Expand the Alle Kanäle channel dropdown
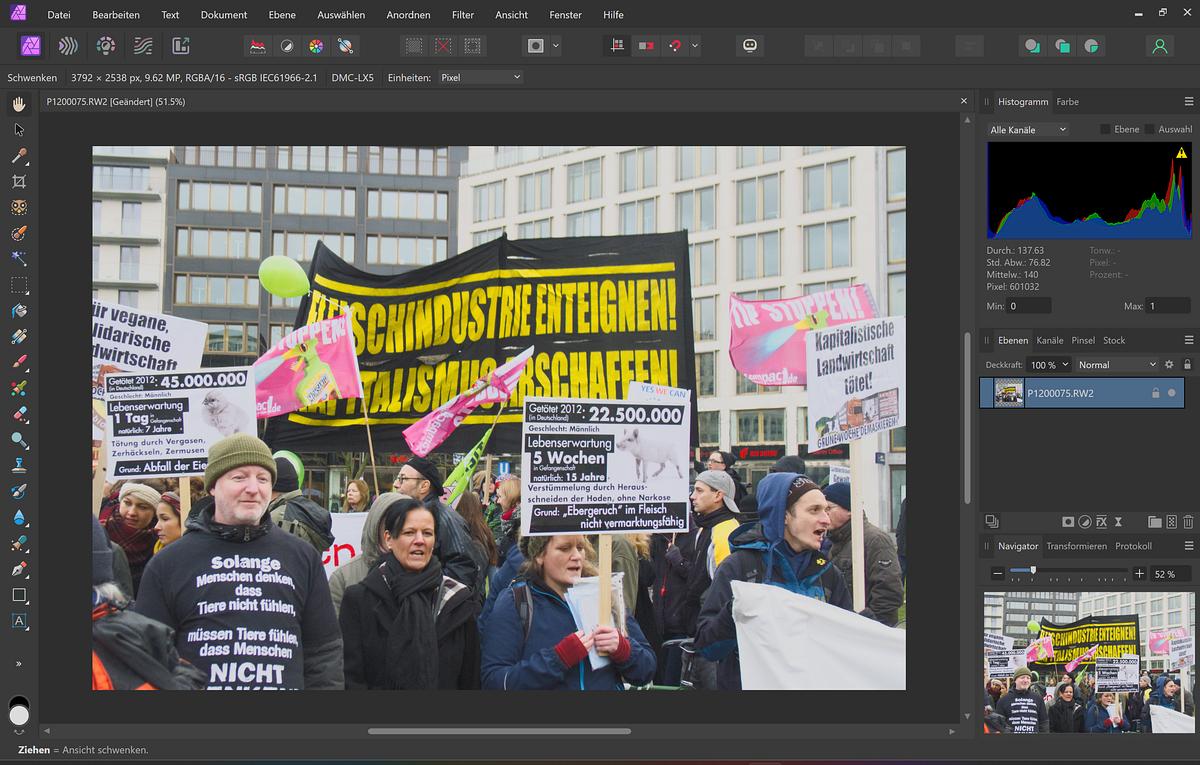 [1027, 130]
